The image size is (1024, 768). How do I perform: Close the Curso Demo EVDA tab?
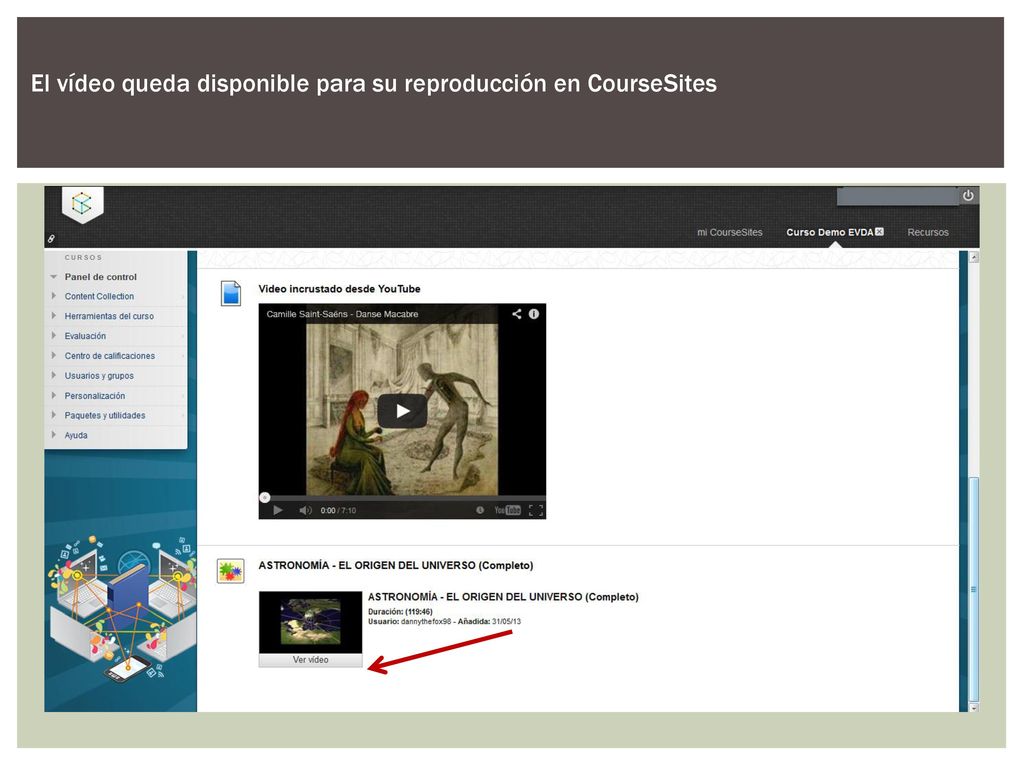879,231
